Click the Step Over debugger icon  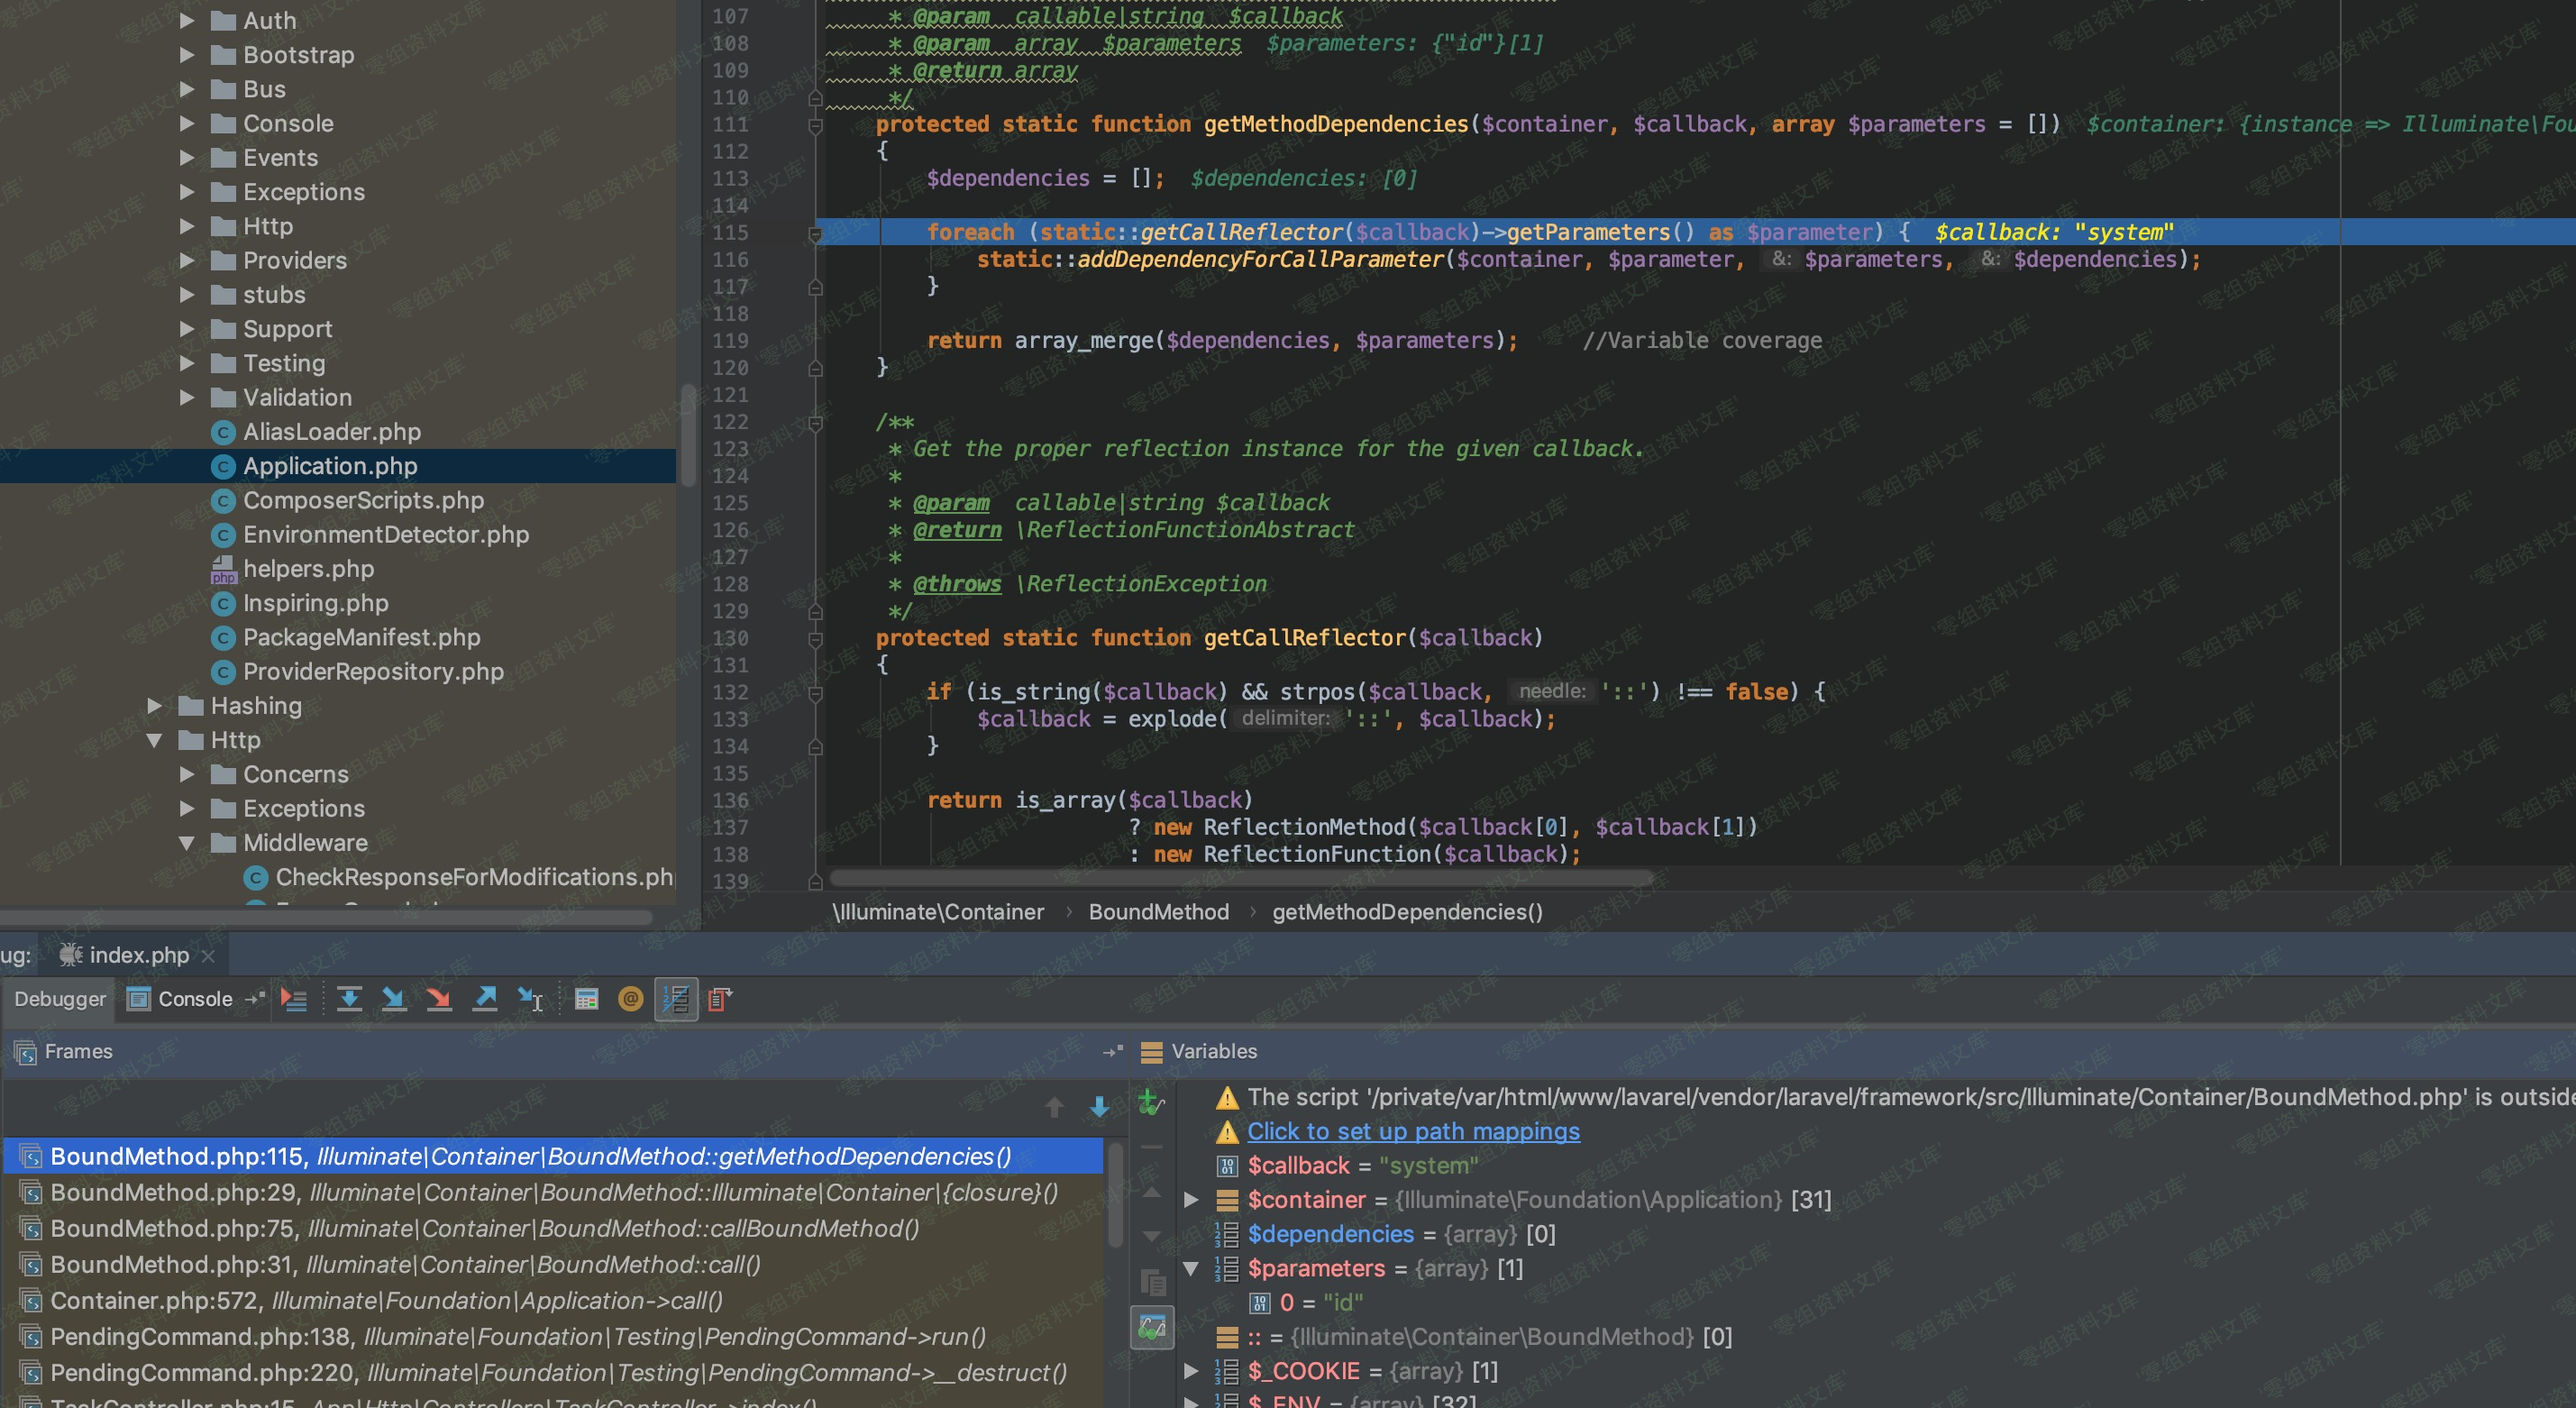click(x=349, y=998)
